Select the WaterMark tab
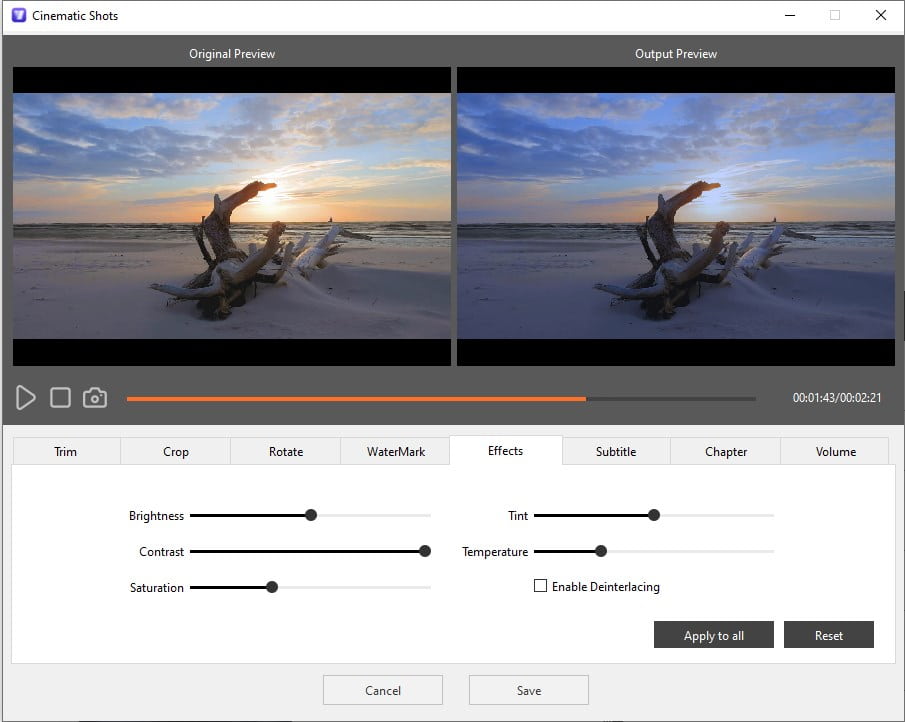The height and width of the screenshot is (722, 905). (395, 451)
